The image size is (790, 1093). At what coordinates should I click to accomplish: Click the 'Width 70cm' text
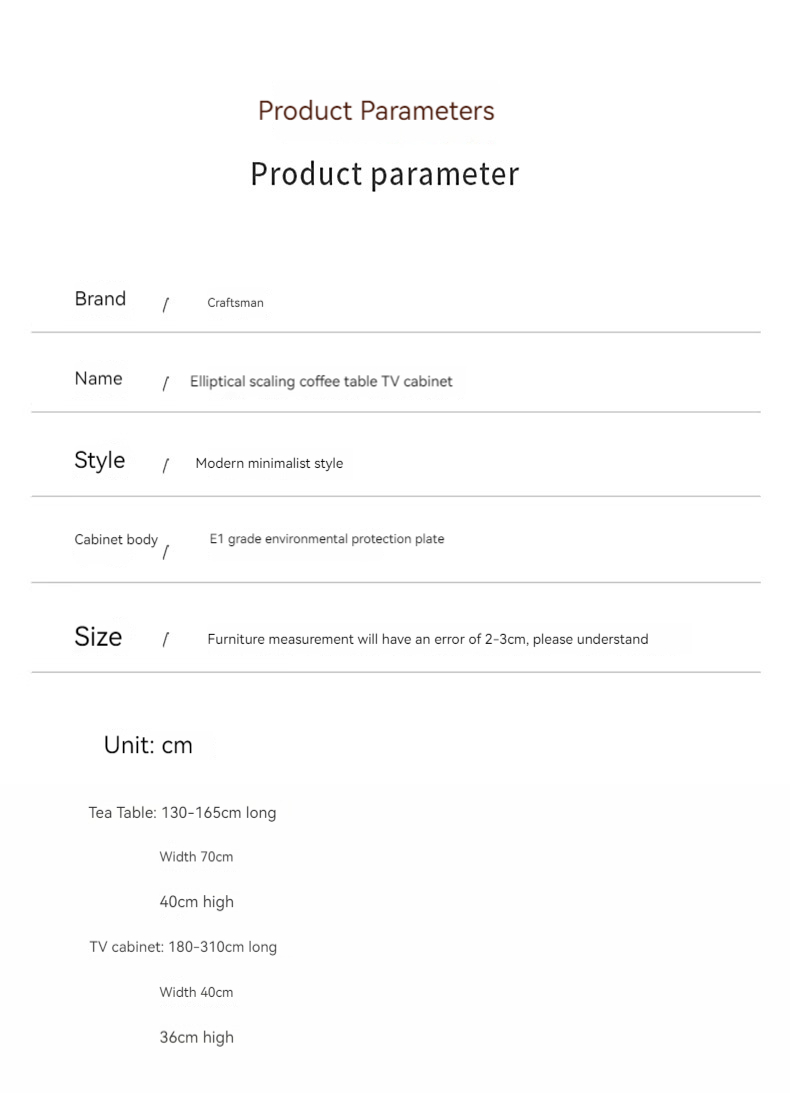click(196, 857)
